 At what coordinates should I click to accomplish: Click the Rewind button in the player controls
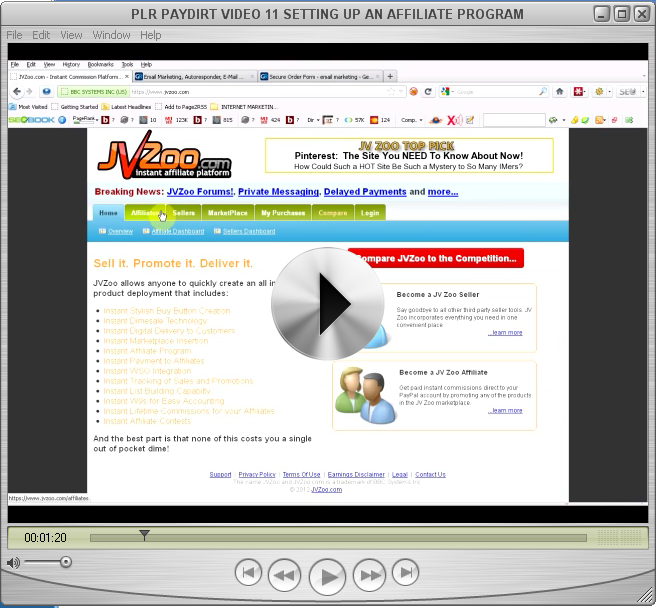(x=284, y=575)
